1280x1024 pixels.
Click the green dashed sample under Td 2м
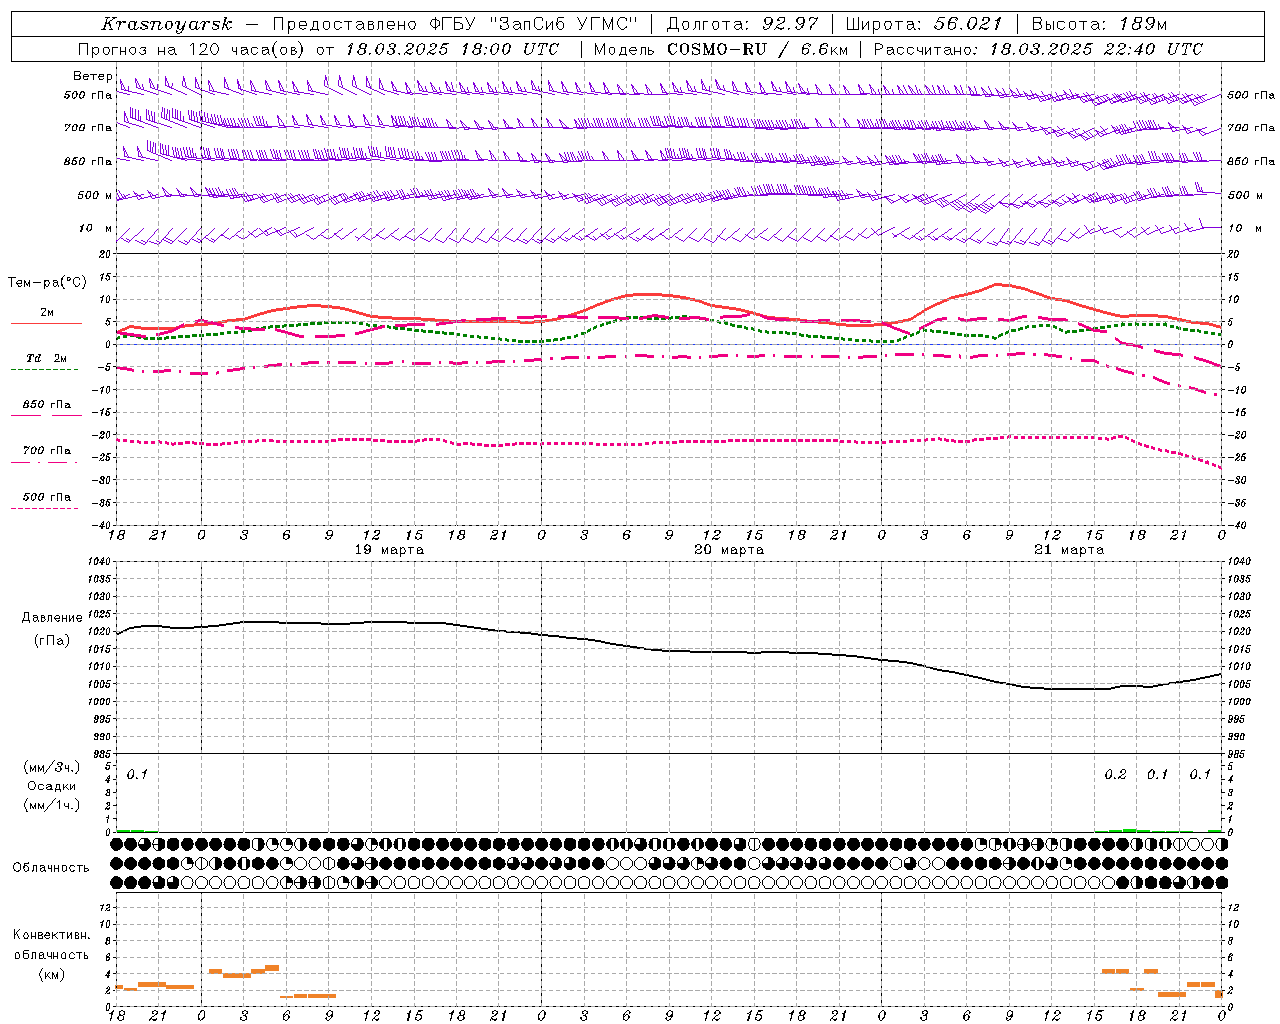[44, 370]
